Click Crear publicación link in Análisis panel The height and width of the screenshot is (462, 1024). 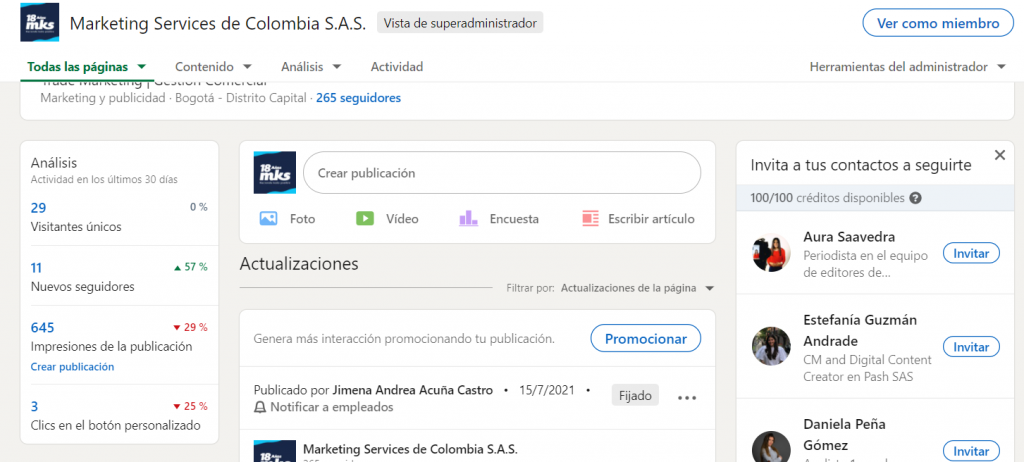tap(72, 367)
